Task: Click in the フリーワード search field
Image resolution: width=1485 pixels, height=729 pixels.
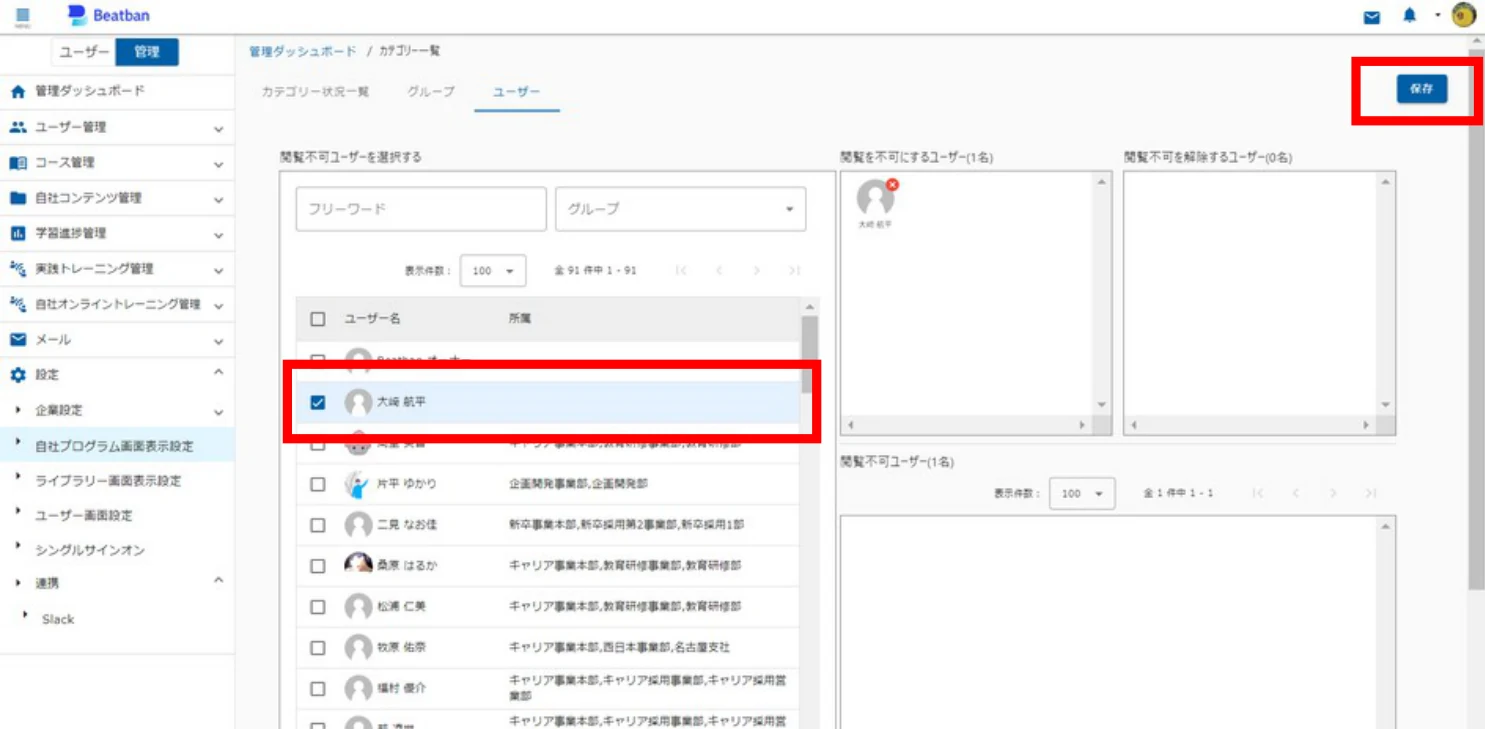Action: point(421,209)
